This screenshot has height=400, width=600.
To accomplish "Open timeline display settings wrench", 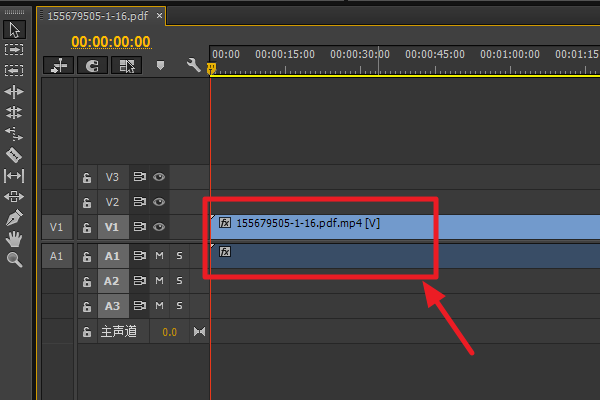I will 193,65.
